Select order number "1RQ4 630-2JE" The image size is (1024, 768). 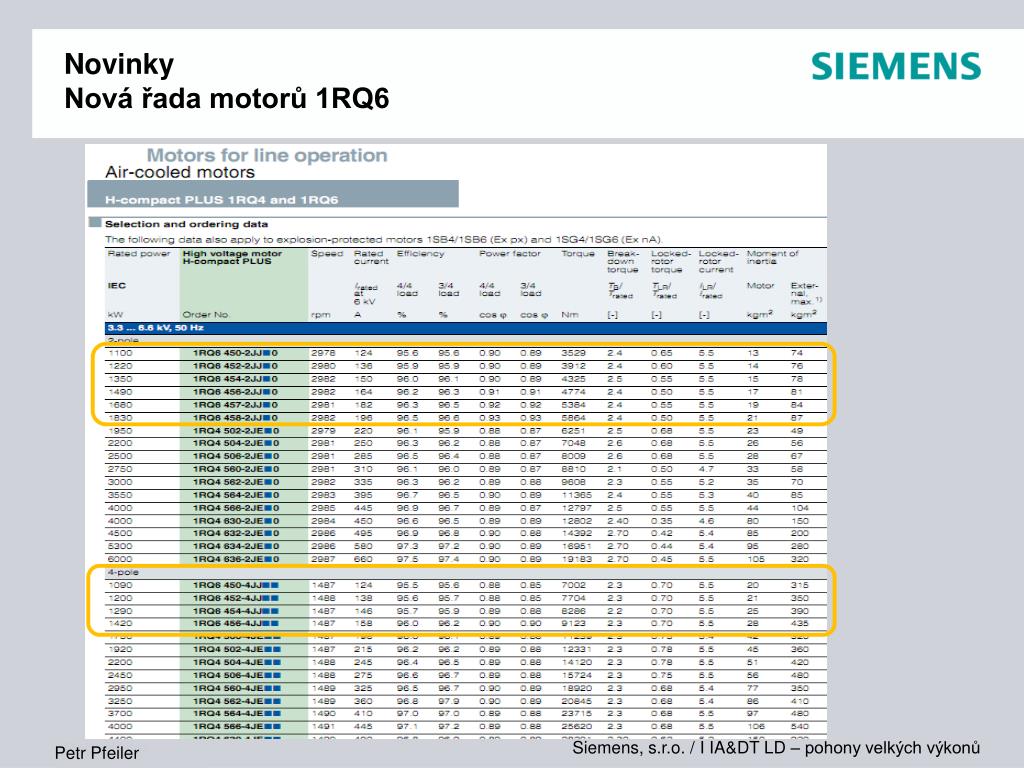click(x=236, y=521)
